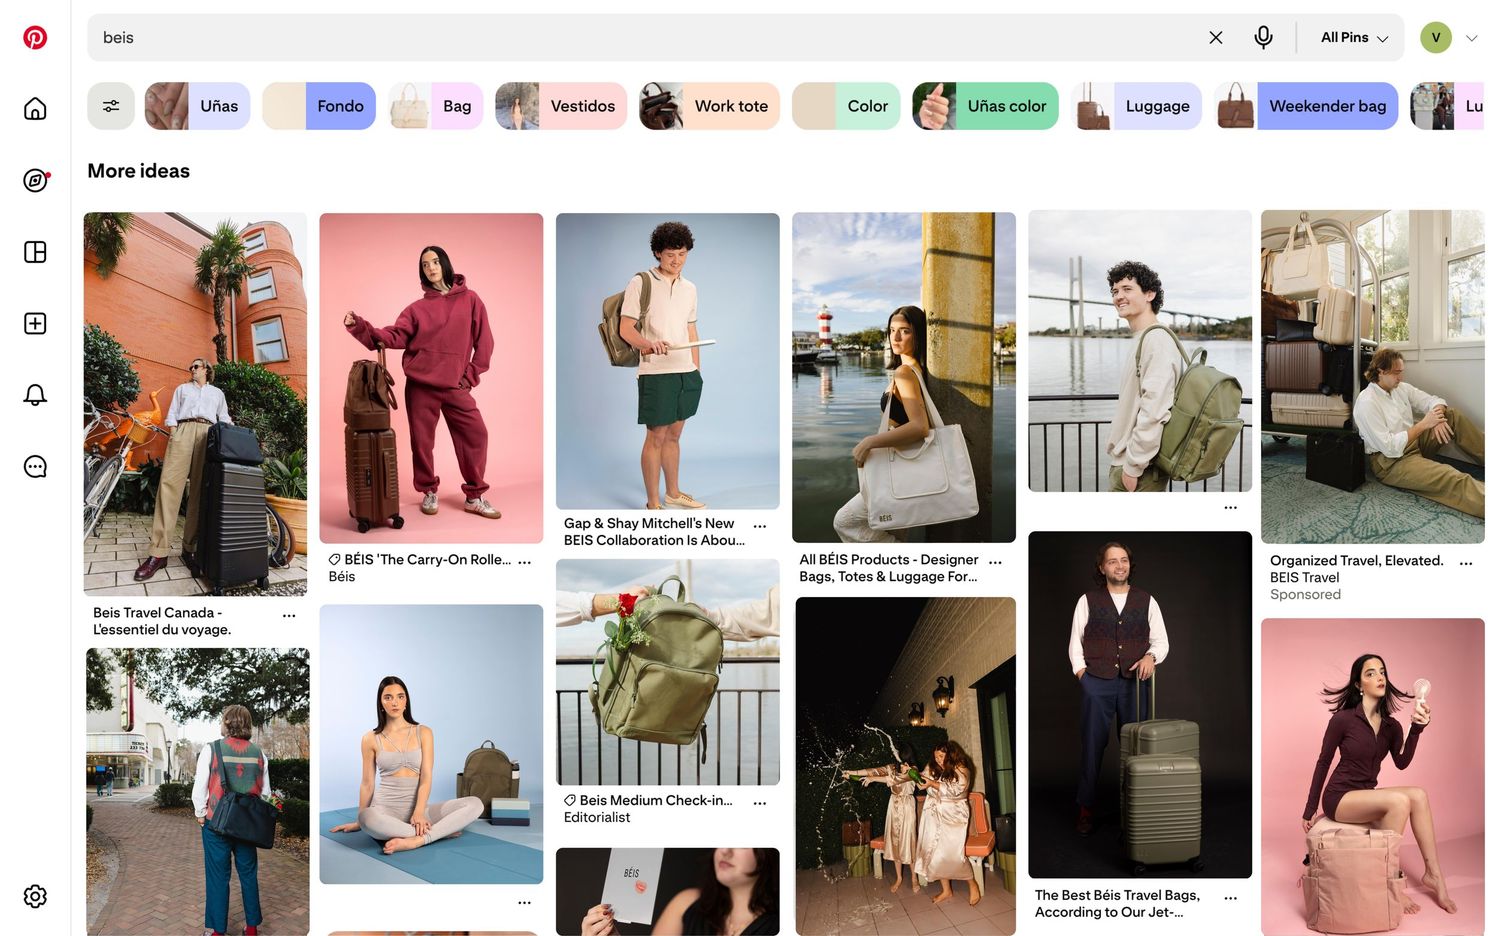Open All BÉIS Products pin title

[x=889, y=568]
